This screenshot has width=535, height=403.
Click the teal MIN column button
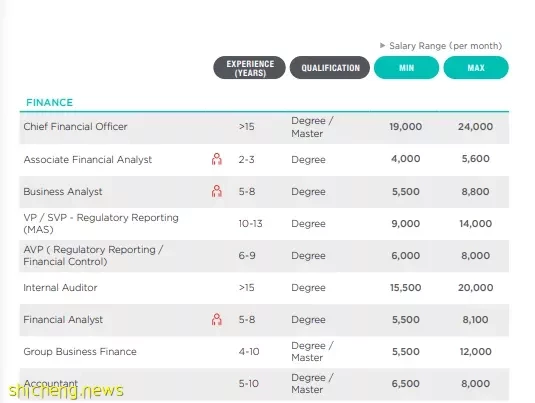[406, 68]
